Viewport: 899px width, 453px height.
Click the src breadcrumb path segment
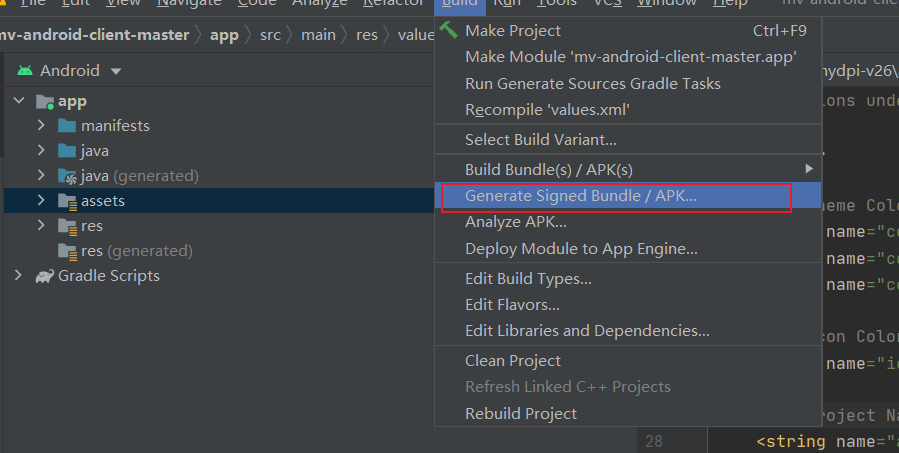pos(270,35)
